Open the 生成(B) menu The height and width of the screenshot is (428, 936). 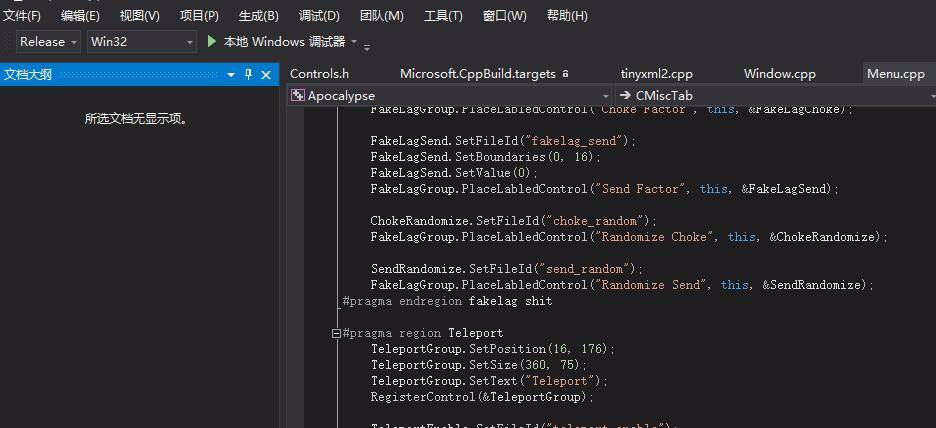point(258,16)
